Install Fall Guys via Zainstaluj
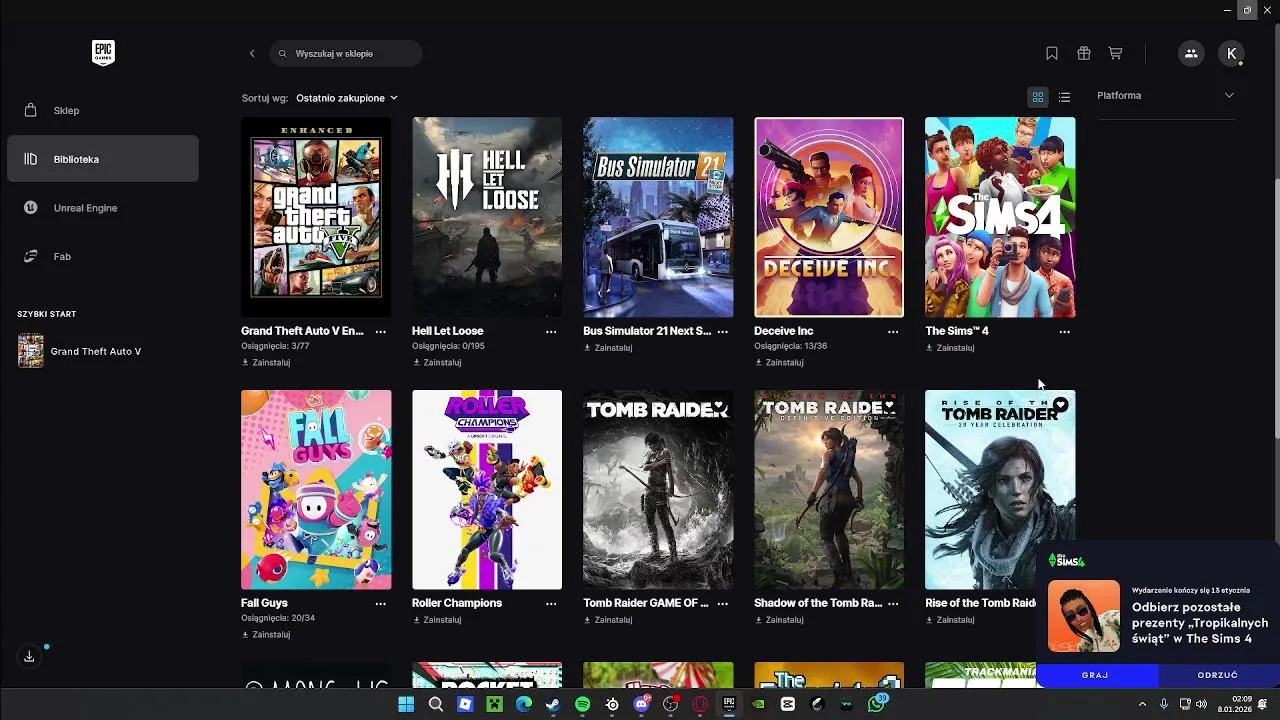The width and height of the screenshot is (1280, 720). 265,634
